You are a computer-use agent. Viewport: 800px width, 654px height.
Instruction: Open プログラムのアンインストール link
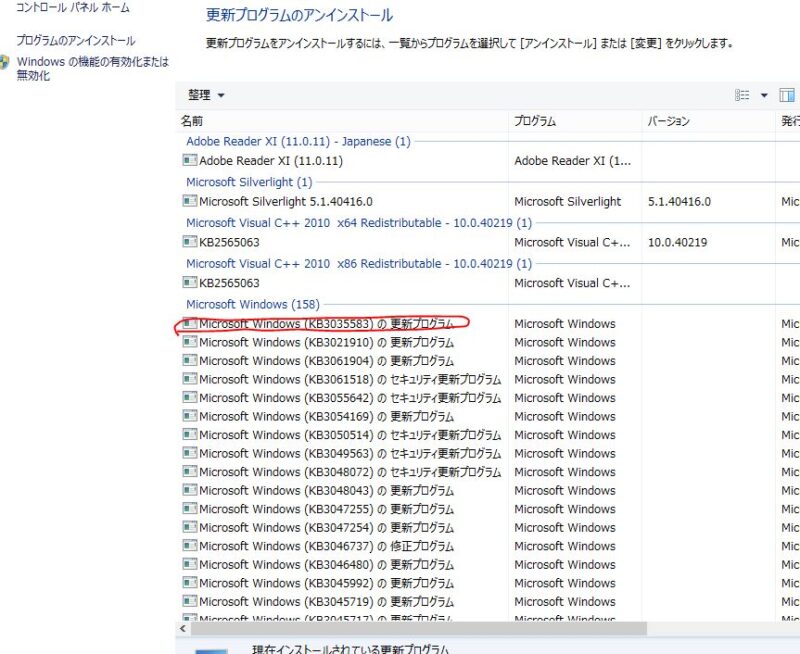click(x=76, y=40)
